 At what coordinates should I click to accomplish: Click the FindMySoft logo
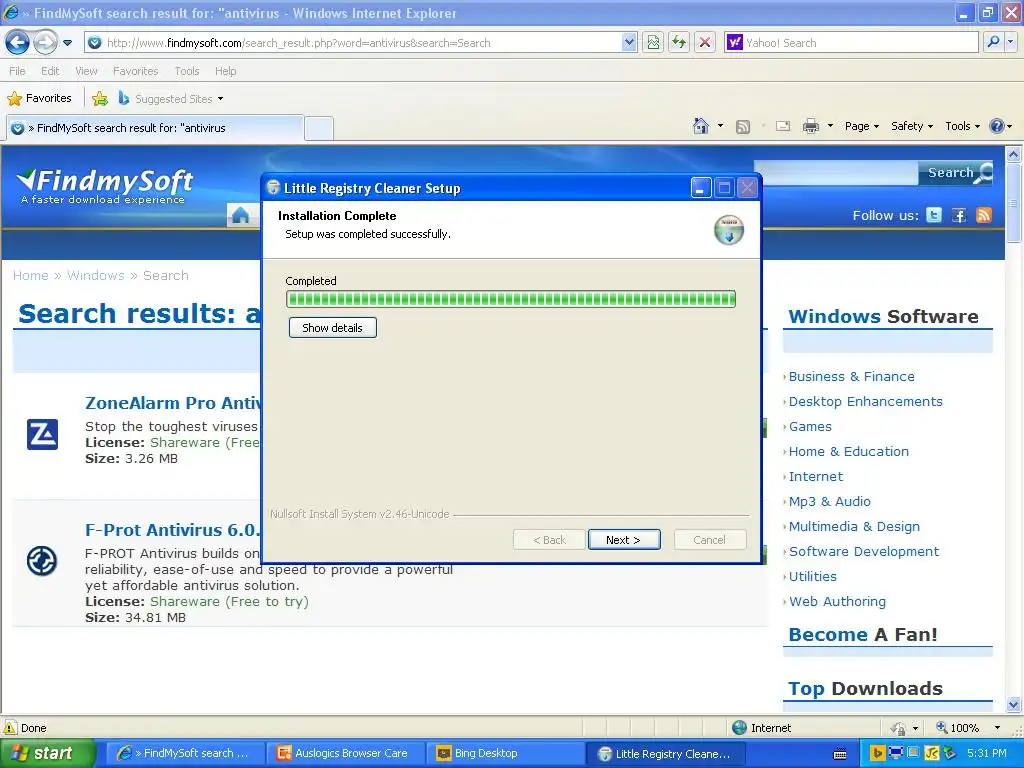[104, 185]
